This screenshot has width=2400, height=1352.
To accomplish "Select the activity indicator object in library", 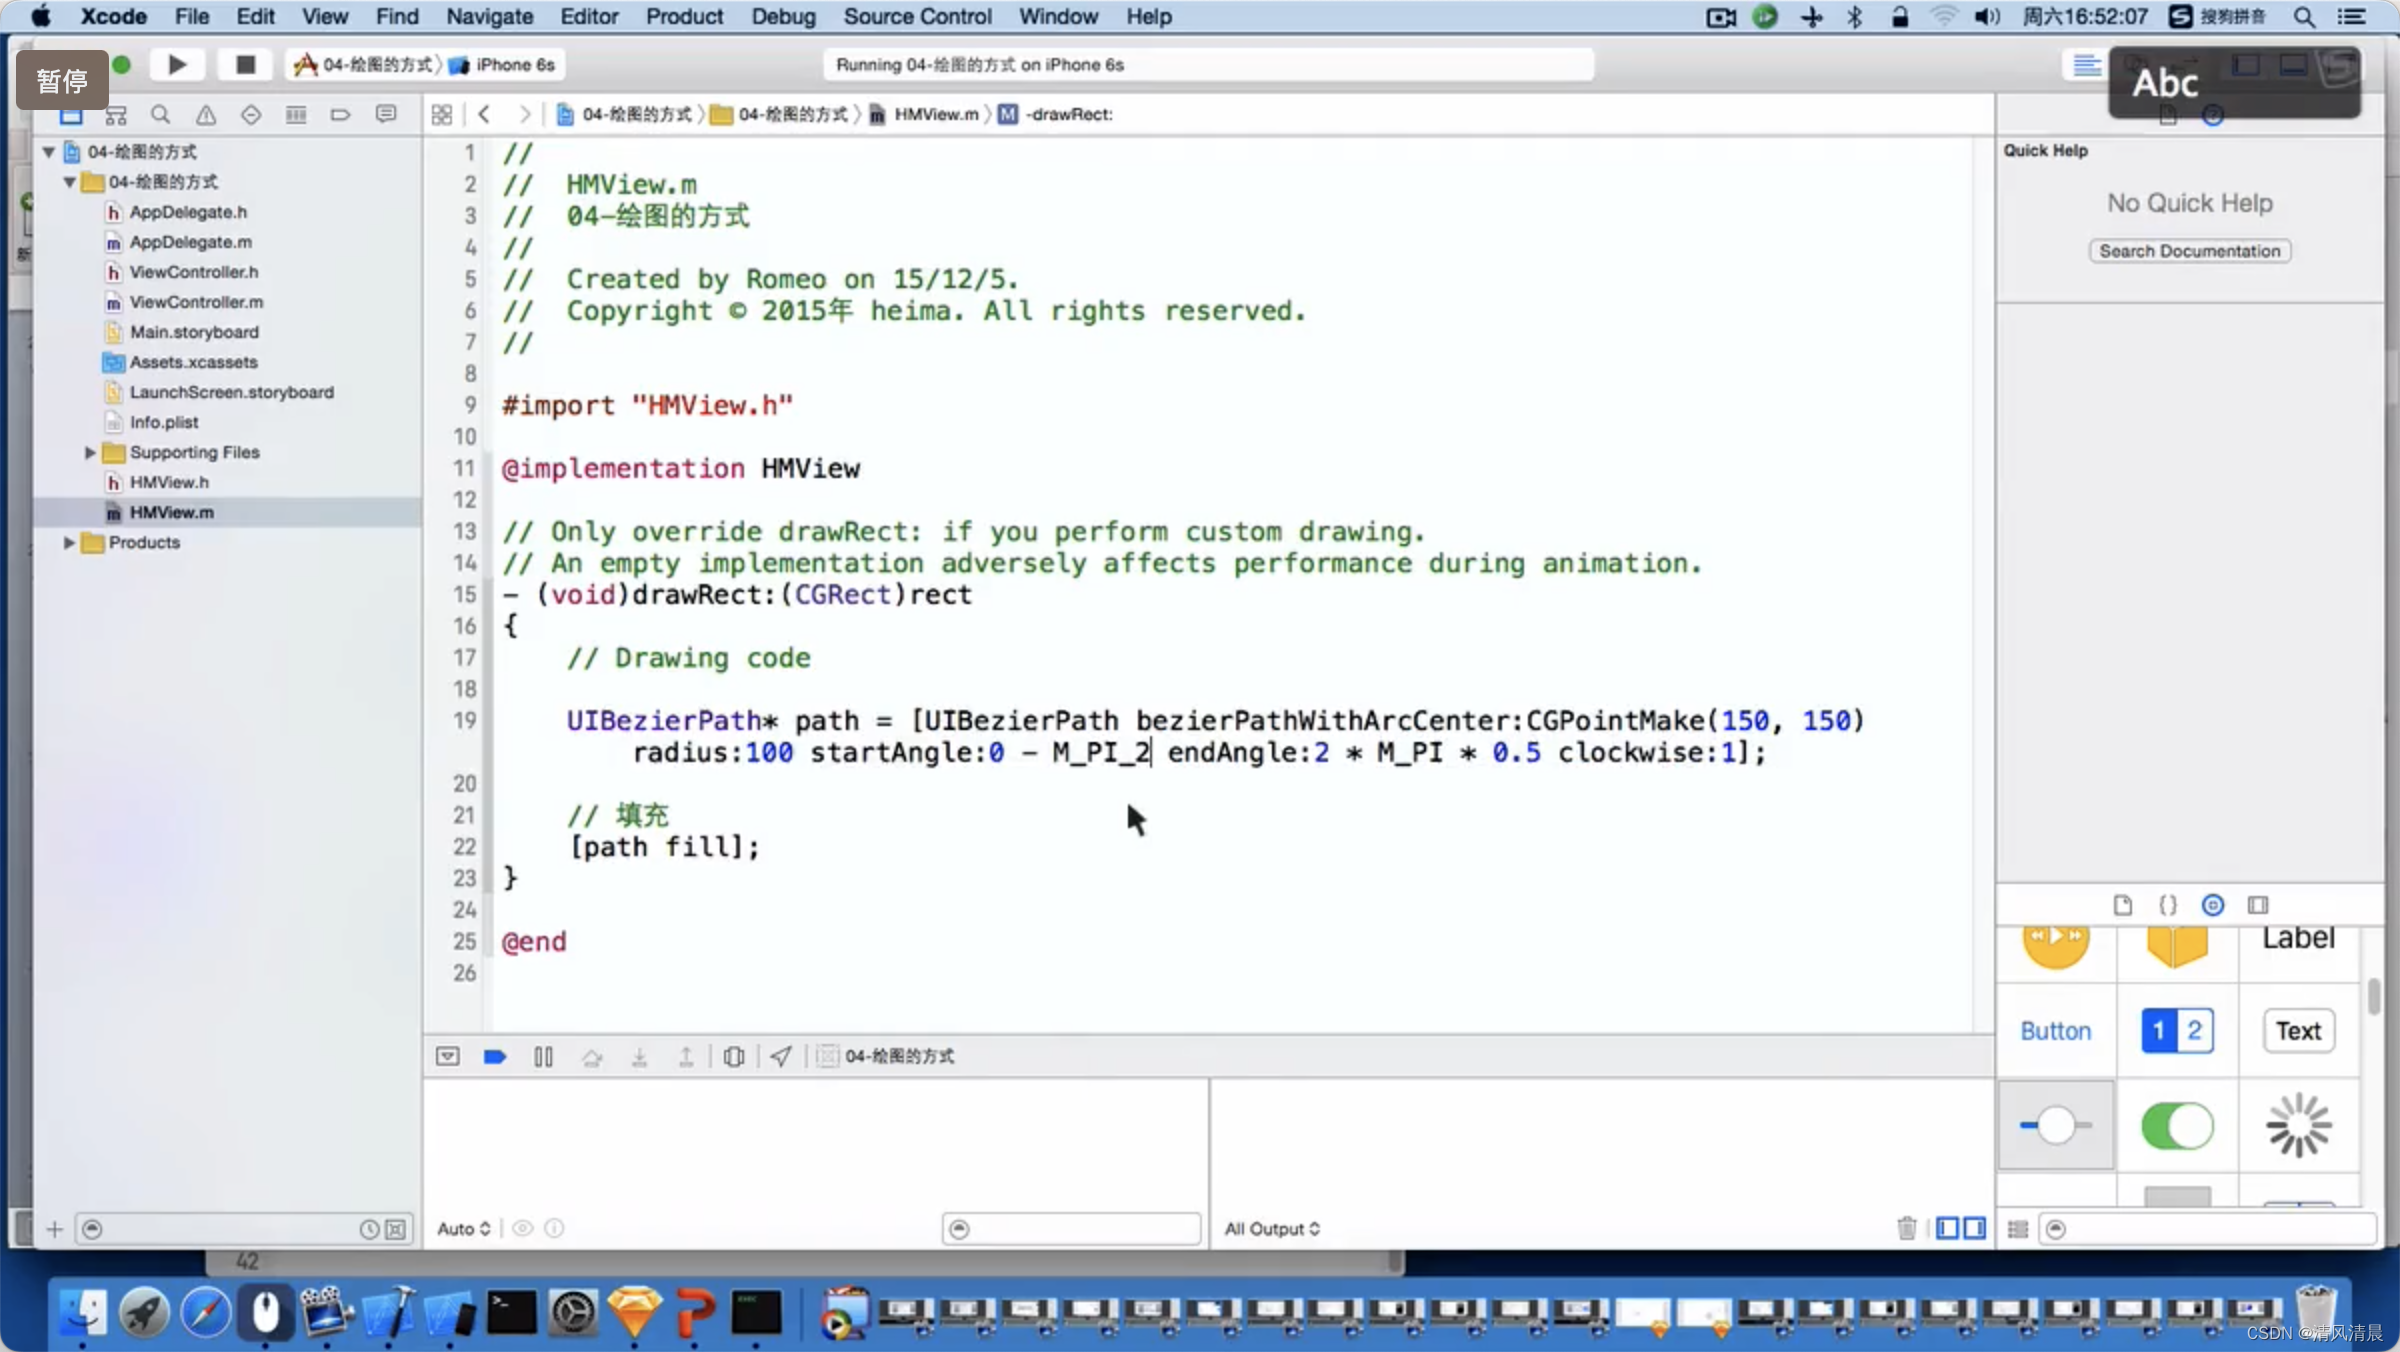I will (2298, 1126).
